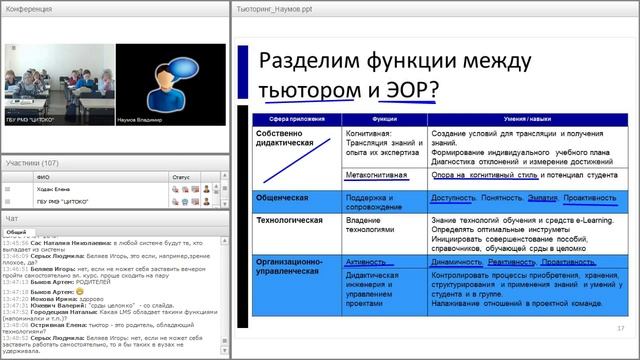640x360 pixels.
Task: Click underlined word Эмпатия on slide
Action: pyautogui.click(x=542, y=198)
